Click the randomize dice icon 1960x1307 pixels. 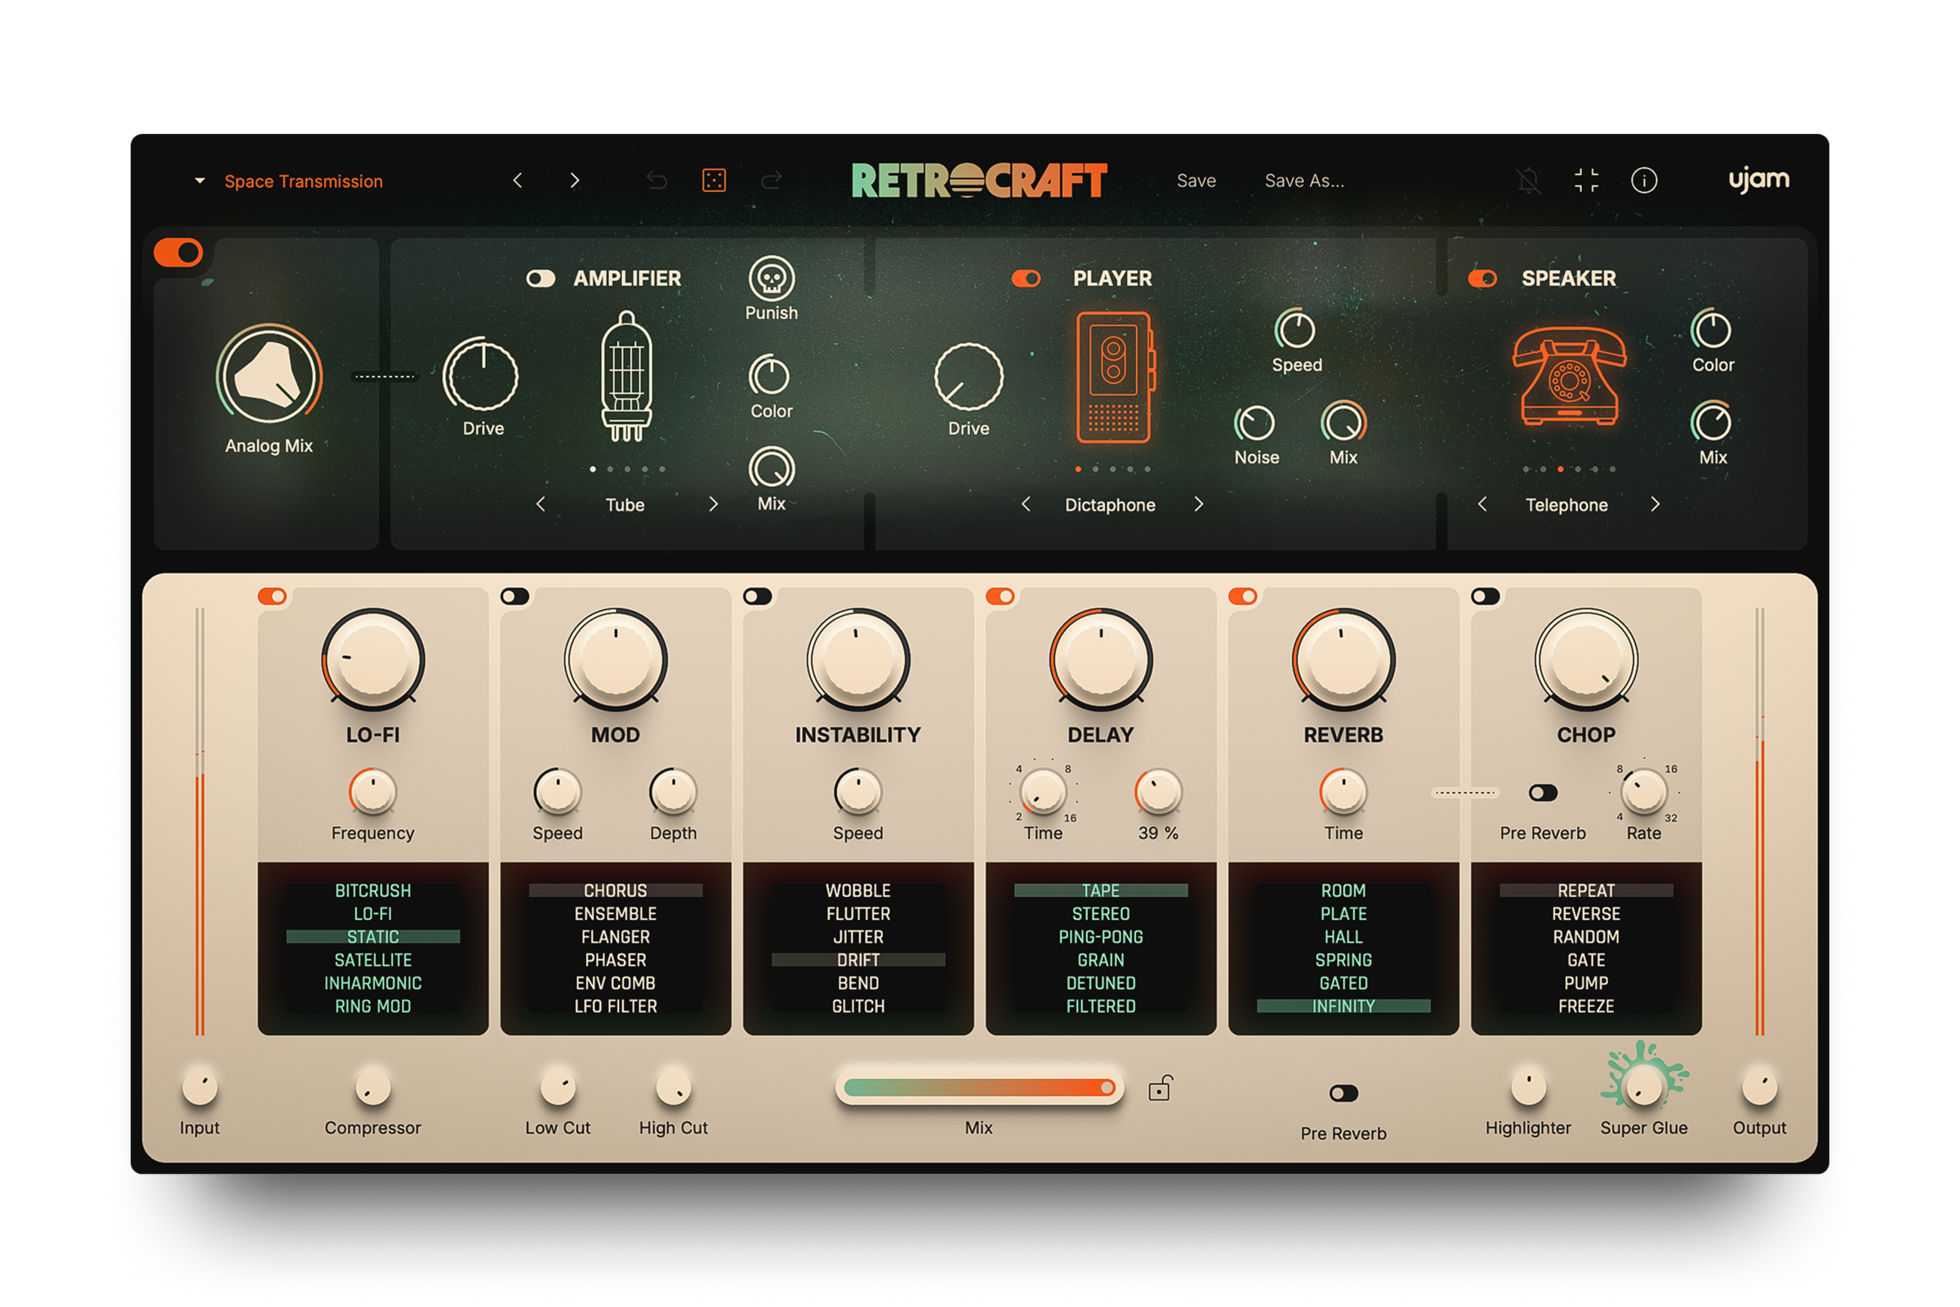tap(714, 180)
